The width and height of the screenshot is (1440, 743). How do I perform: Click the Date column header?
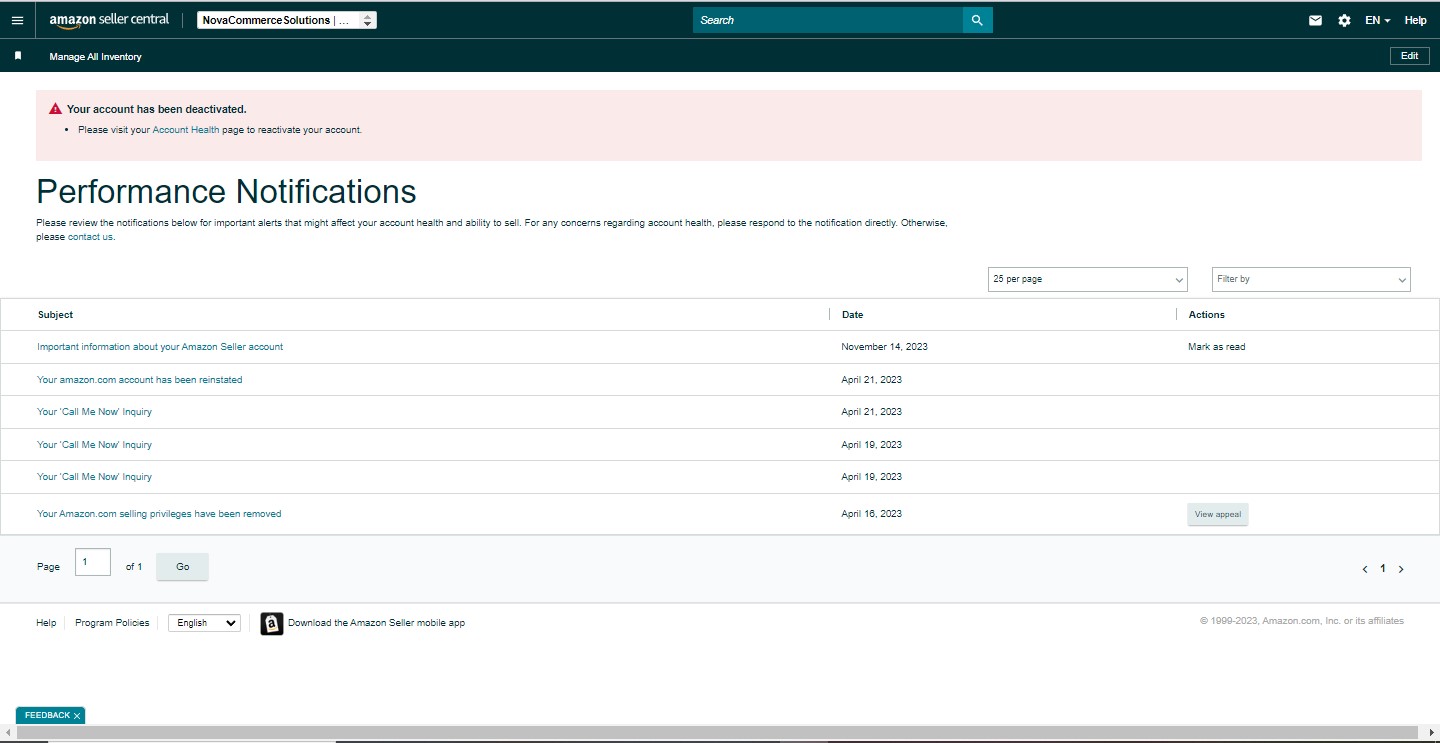point(852,314)
